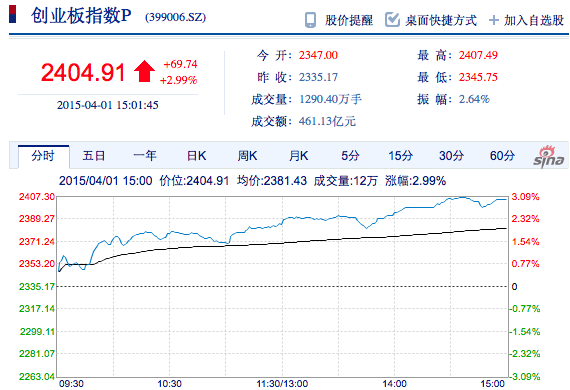Open the 日K chart tab
This screenshot has width=570, height=390.
[196, 156]
